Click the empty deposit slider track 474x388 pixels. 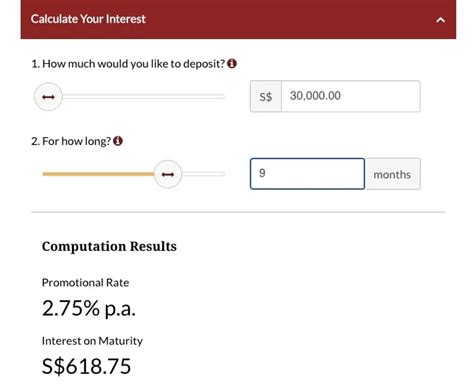(144, 97)
